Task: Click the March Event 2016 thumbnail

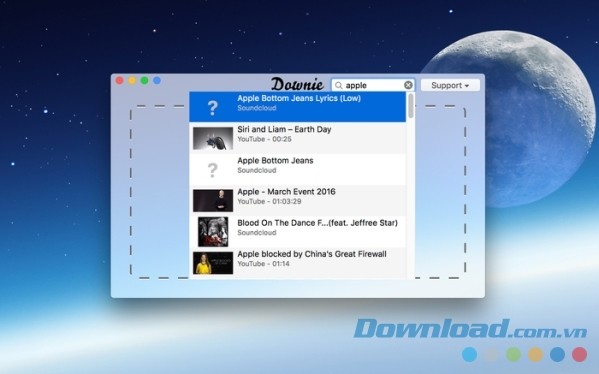Action: coord(213,201)
